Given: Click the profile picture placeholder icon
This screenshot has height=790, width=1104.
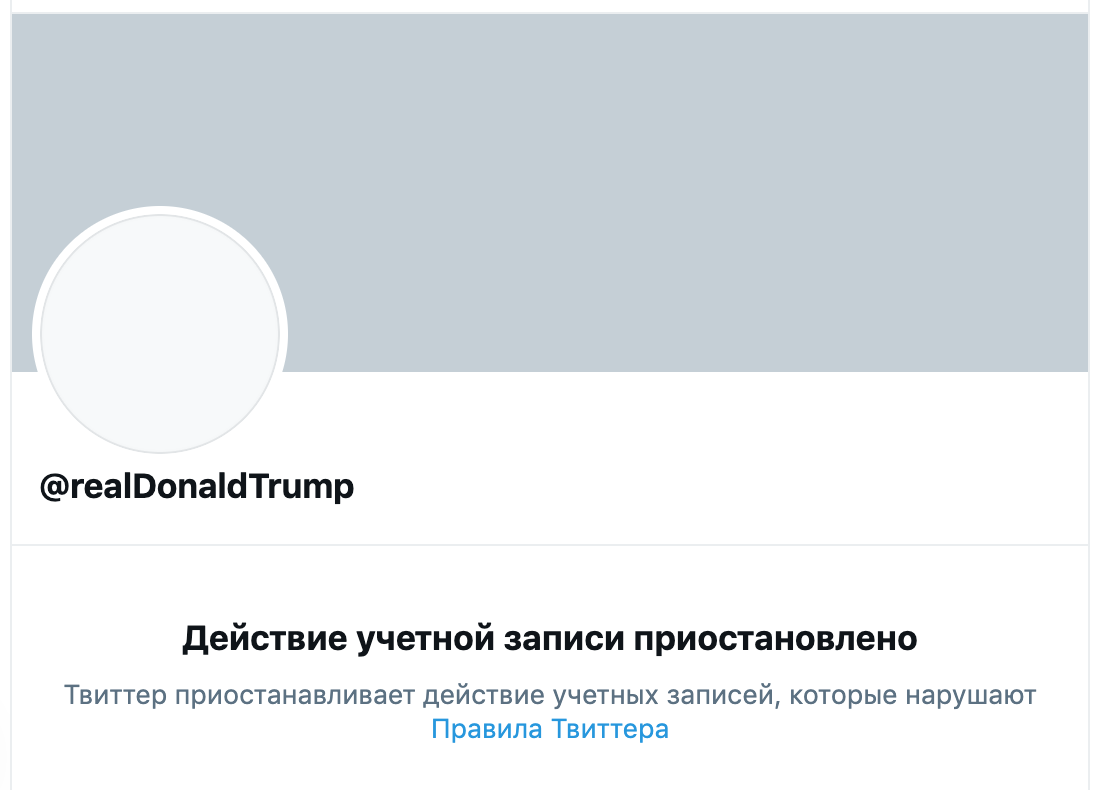Looking at the screenshot, I should click(x=160, y=330).
